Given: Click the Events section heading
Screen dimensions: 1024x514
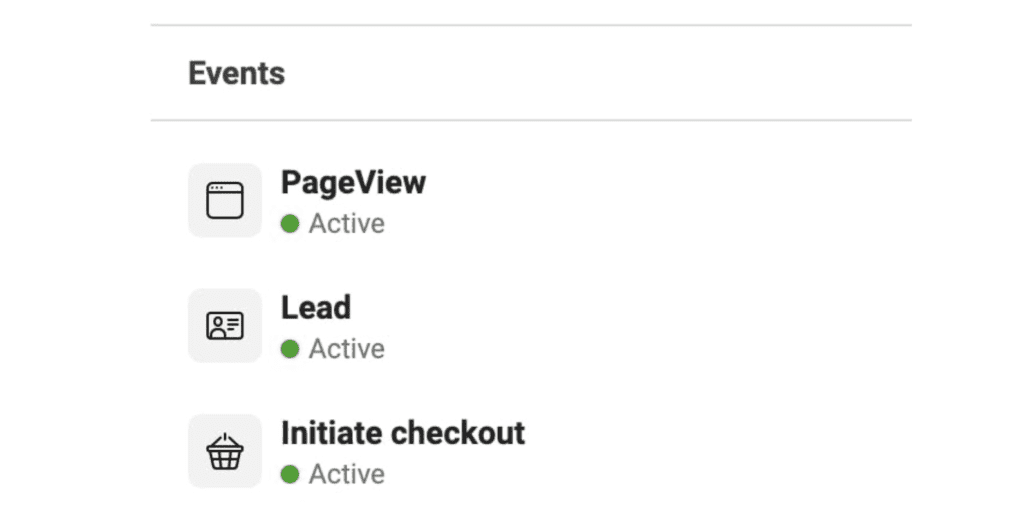Looking at the screenshot, I should click(x=237, y=74).
